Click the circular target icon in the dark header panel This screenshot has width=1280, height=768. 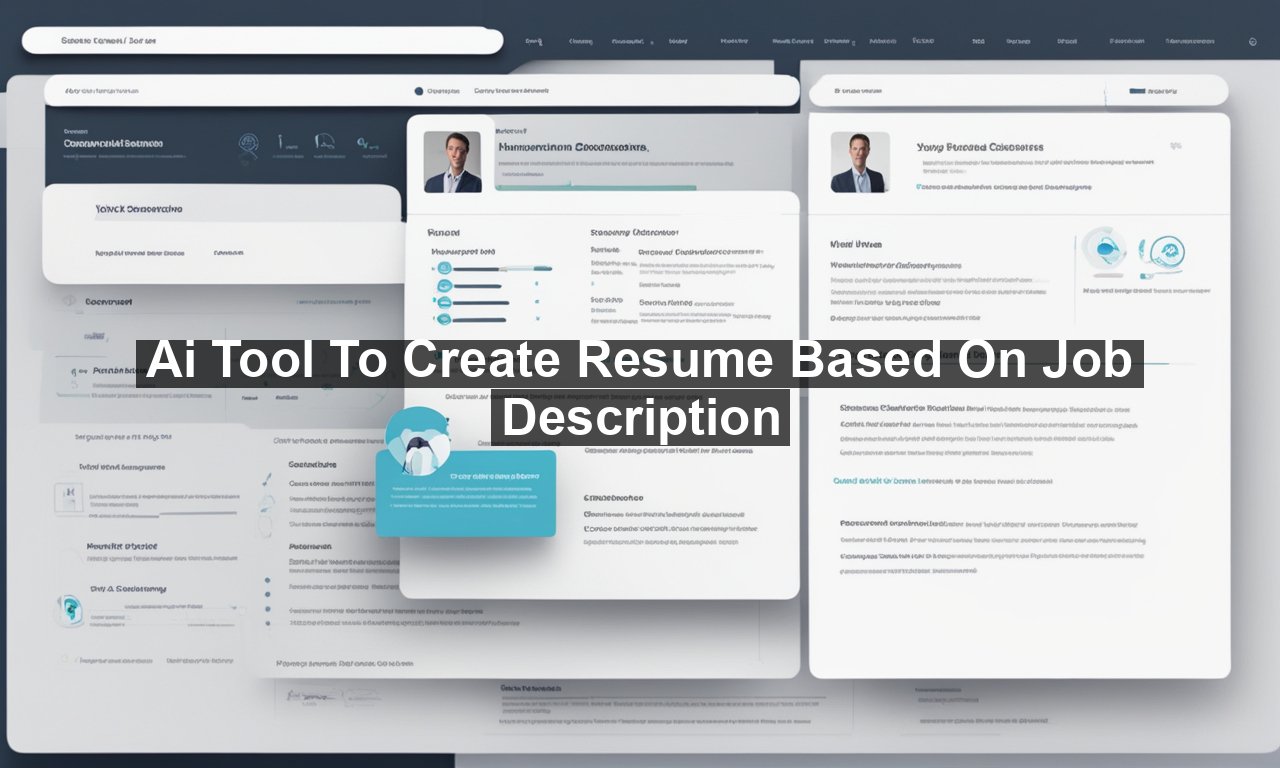249,146
